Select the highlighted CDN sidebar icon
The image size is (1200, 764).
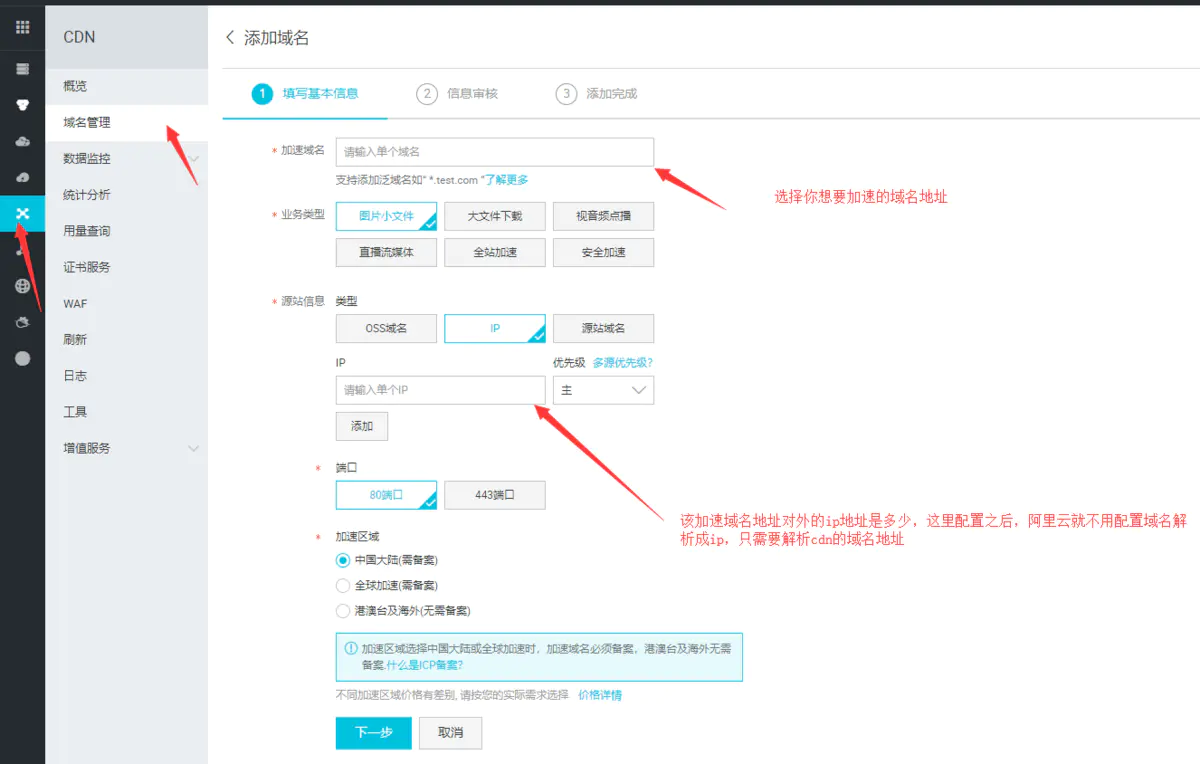coord(22,214)
